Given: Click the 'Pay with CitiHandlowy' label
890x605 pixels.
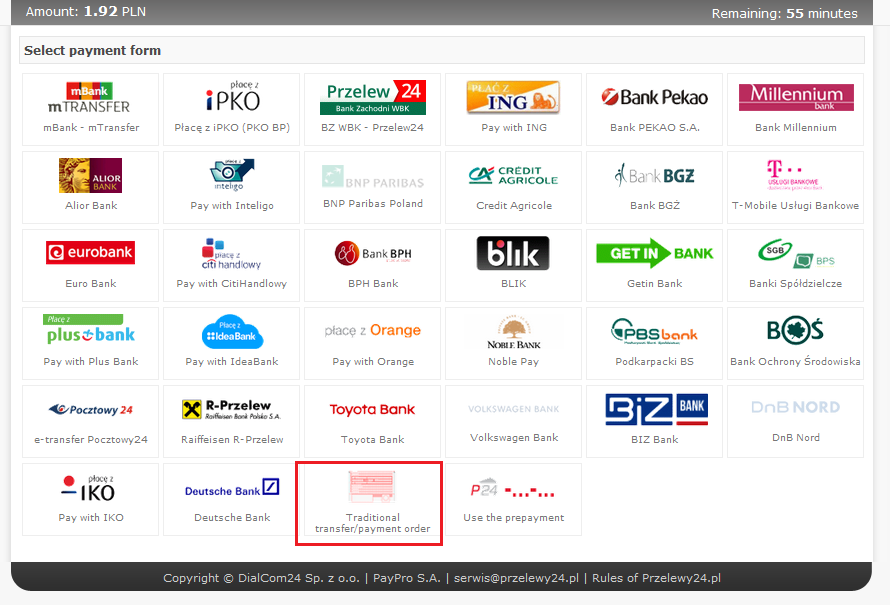Looking at the screenshot, I should click(232, 284).
